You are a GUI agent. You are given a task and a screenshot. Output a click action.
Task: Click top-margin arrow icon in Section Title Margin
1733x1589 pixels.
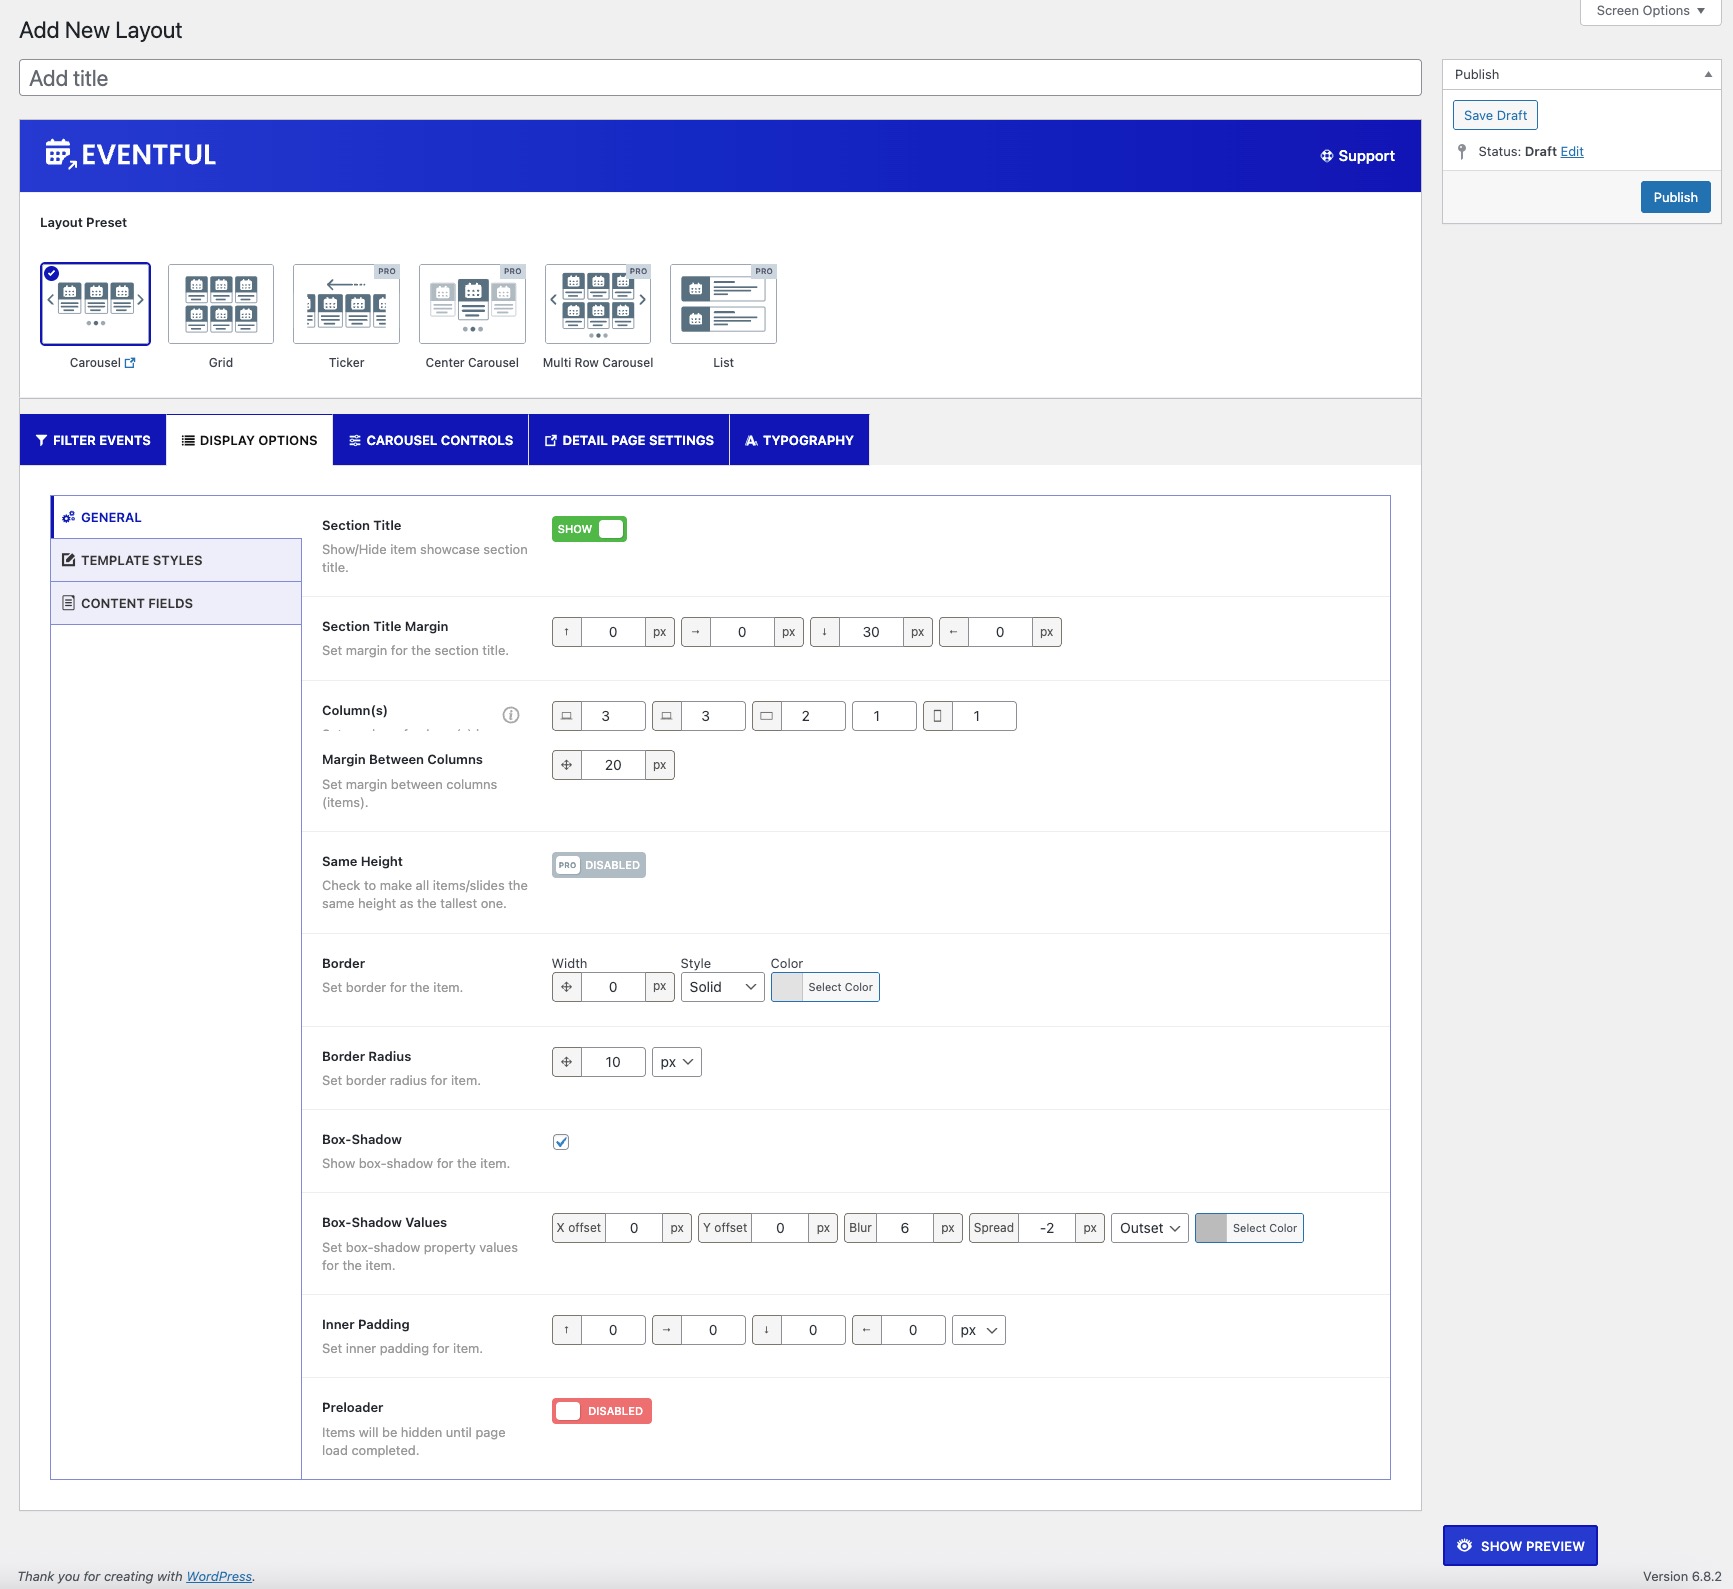point(567,632)
